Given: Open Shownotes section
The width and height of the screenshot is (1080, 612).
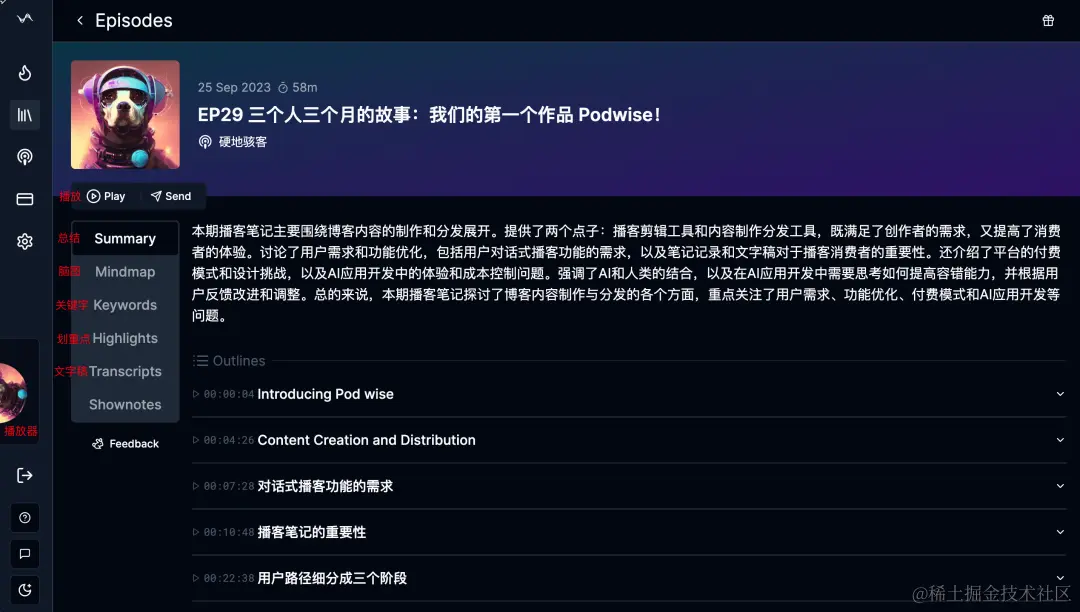Looking at the screenshot, I should [x=125, y=404].
